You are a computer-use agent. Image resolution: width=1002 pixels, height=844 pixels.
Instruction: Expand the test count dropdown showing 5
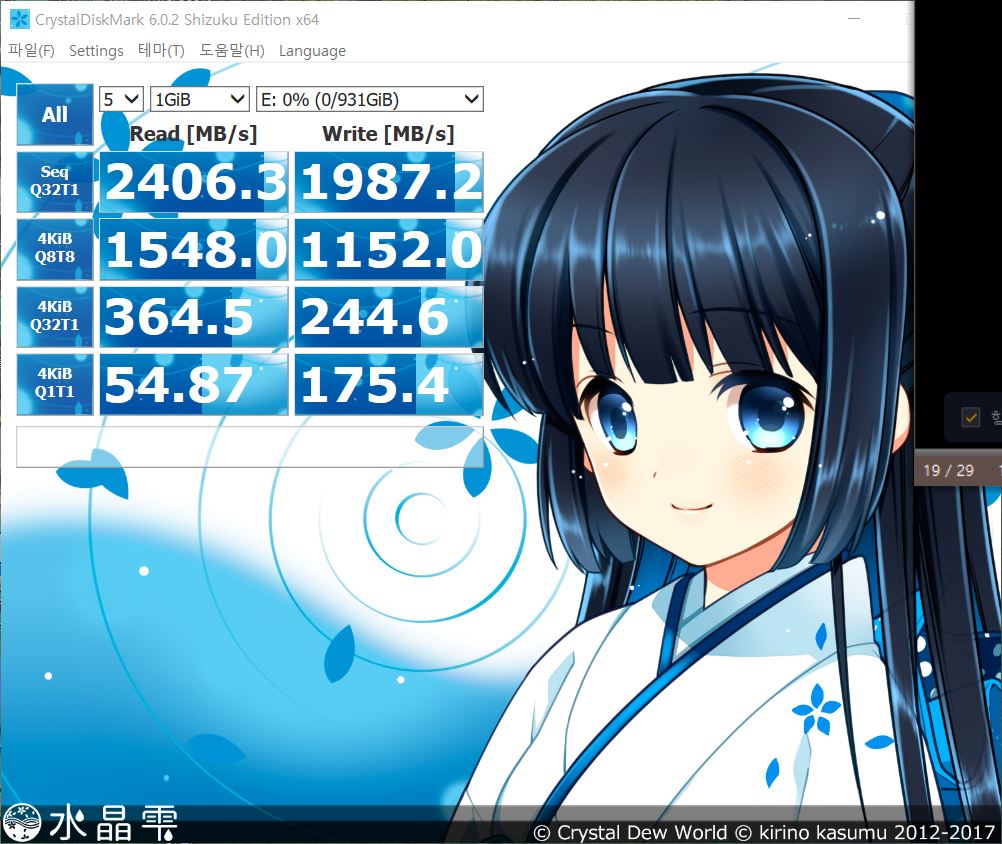pos(121,100)
